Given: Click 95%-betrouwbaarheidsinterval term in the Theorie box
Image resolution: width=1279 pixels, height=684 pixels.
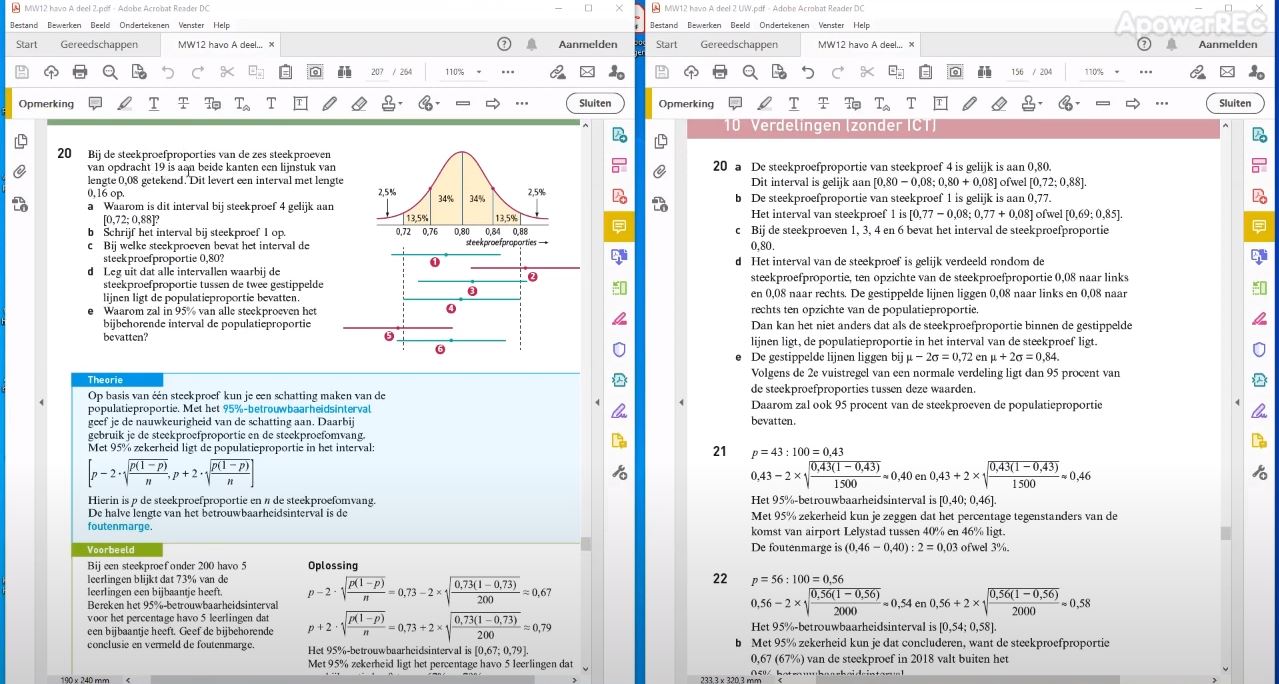Looking at the screenshot, I should click(297, 409).
